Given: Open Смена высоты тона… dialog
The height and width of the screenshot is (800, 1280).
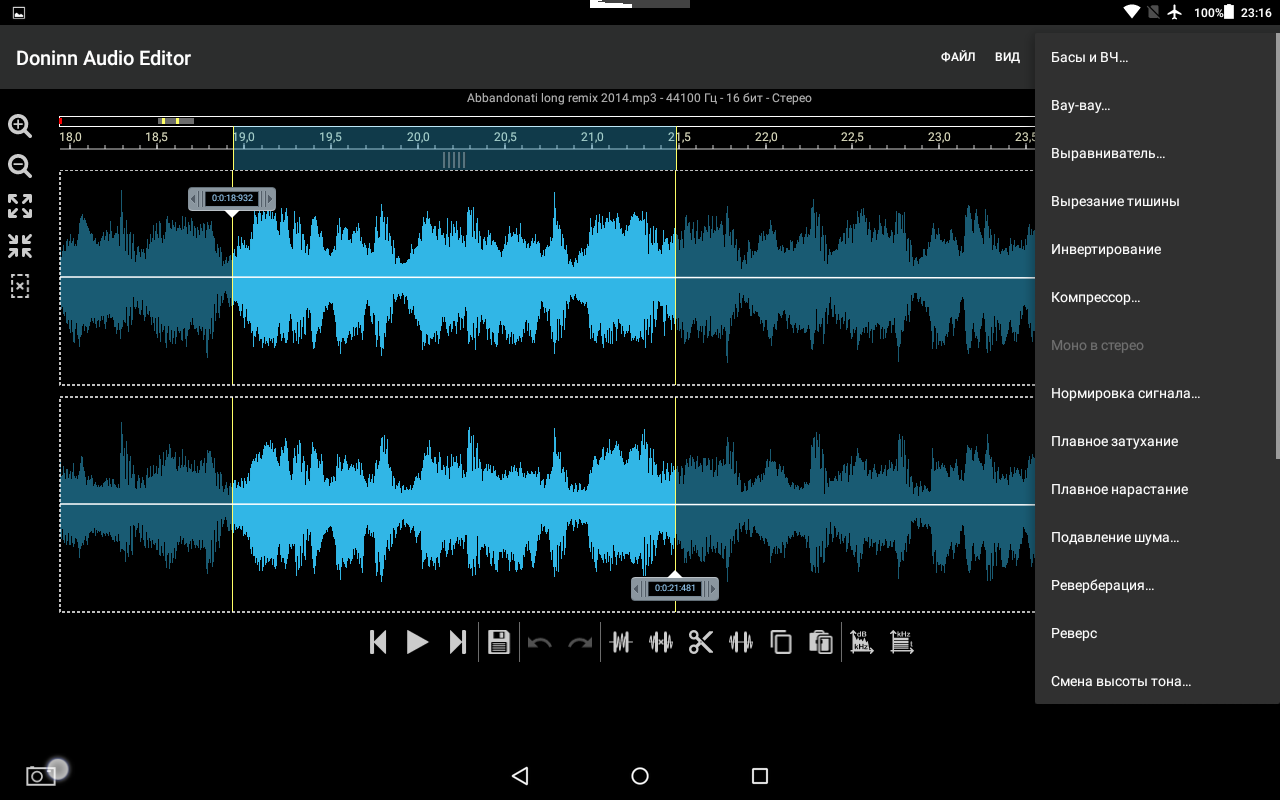Looking at the screenshot, I should click(x=1157, y=681).
